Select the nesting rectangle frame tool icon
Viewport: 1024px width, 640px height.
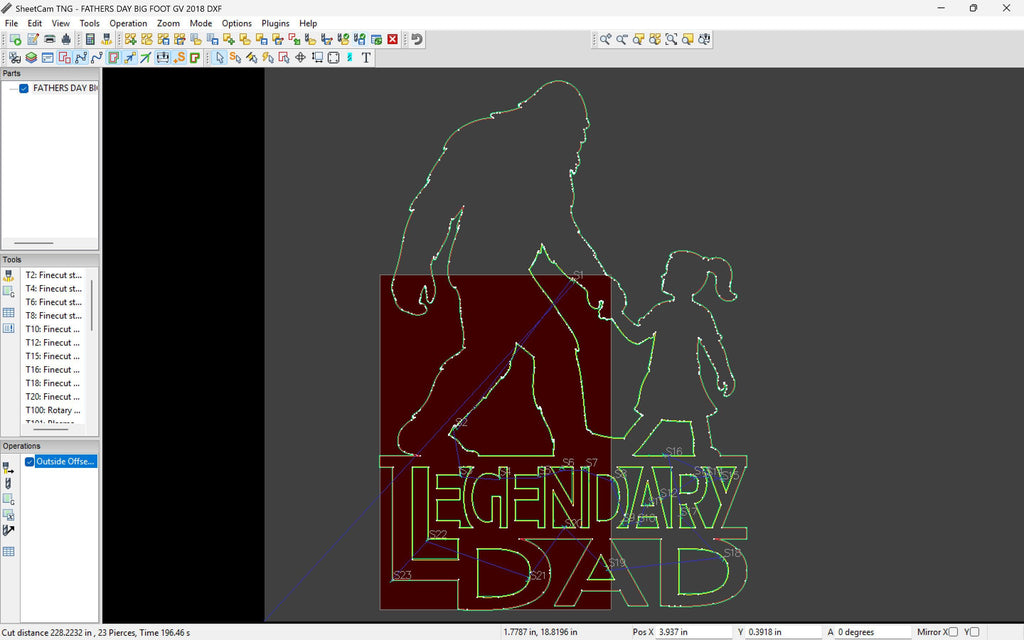[x=334, y=57]
